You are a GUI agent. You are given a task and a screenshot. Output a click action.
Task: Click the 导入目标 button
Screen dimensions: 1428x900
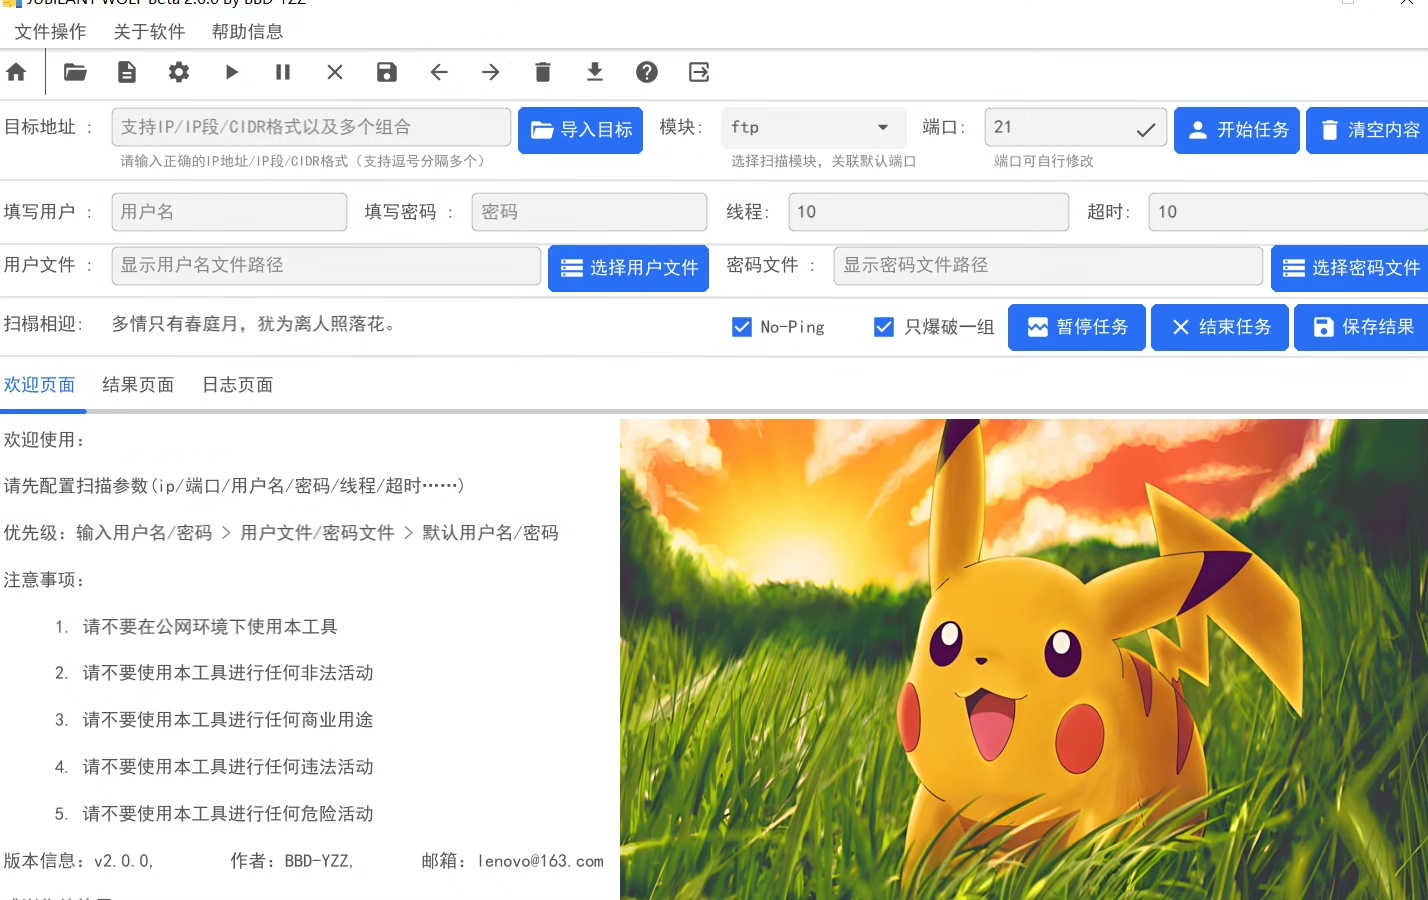(580, 130)
